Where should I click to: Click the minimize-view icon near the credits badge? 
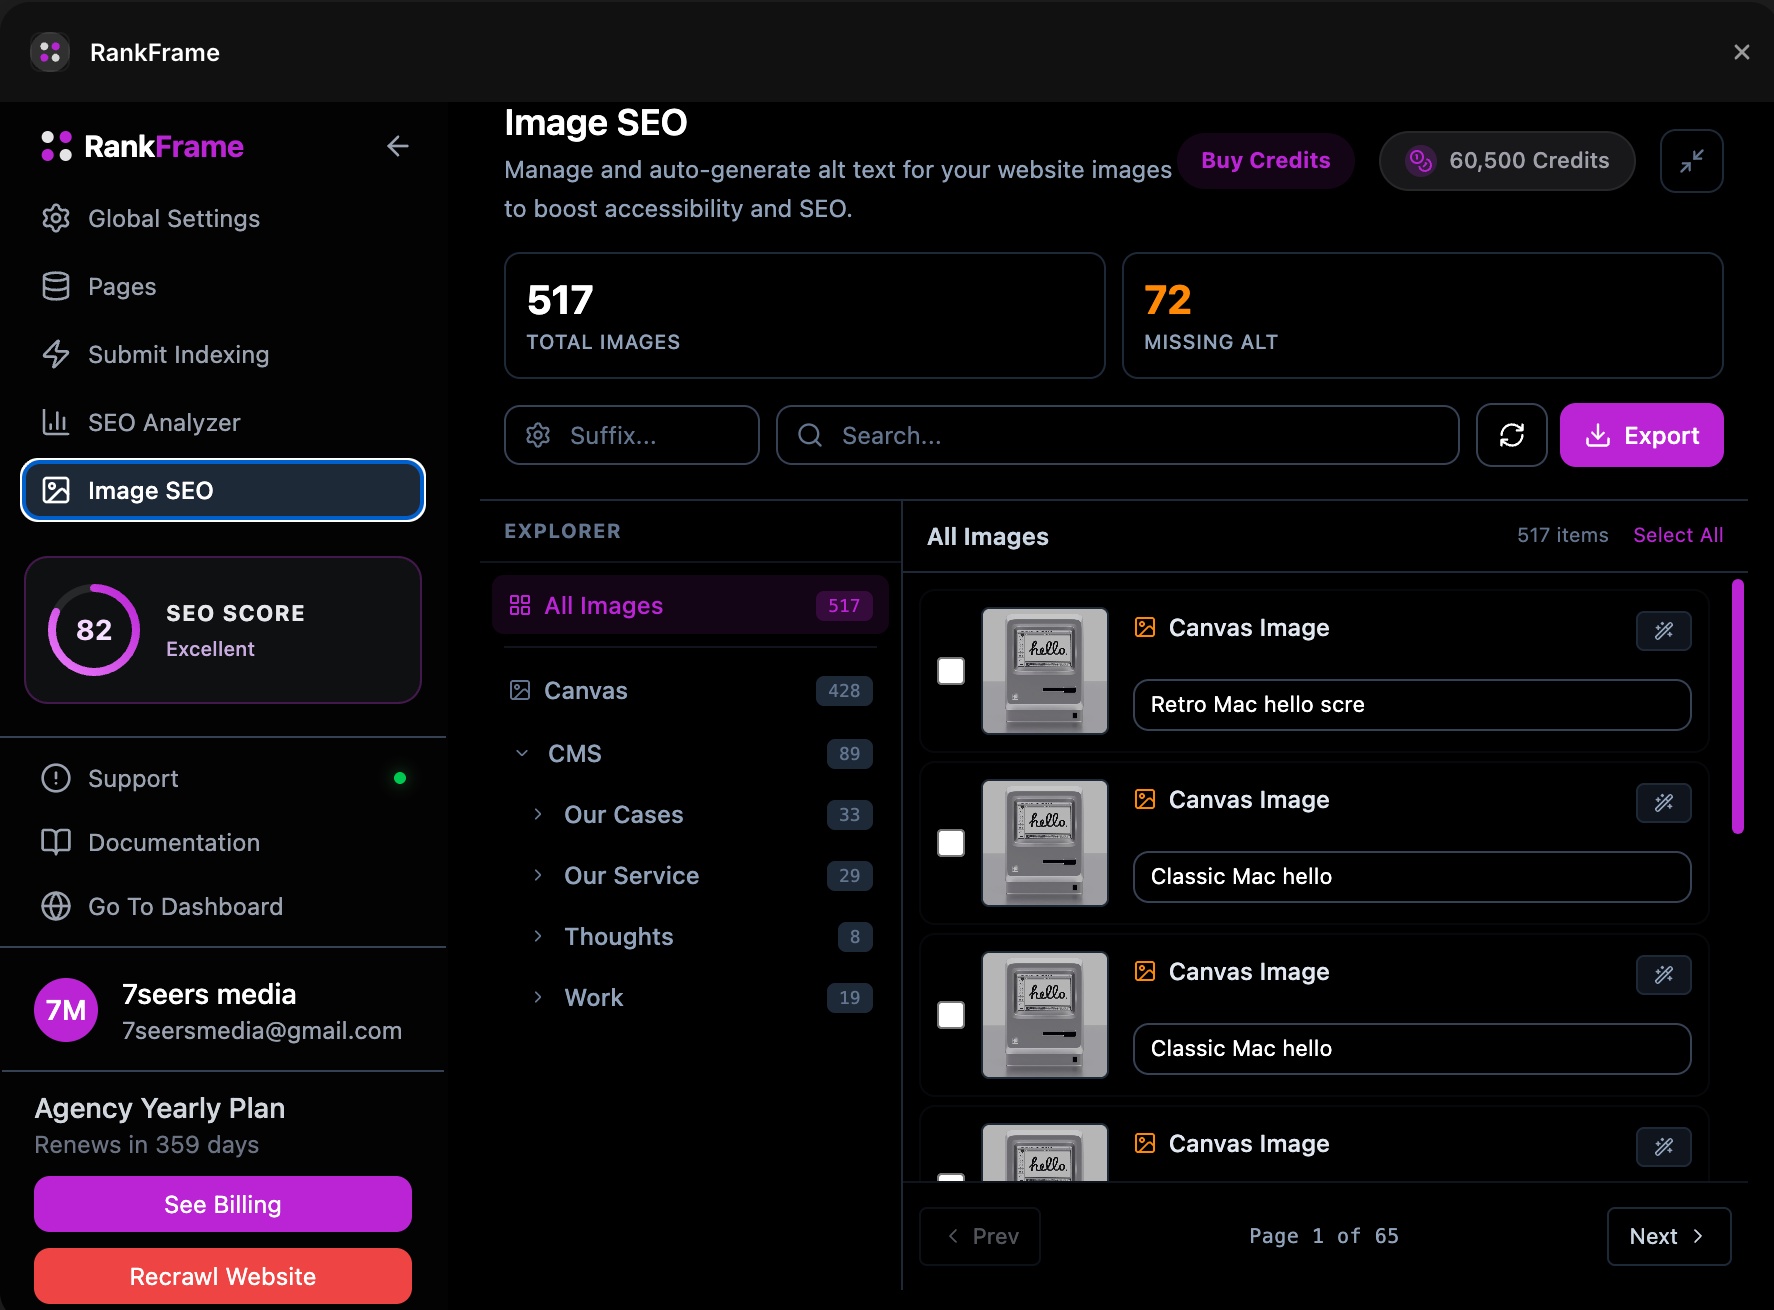1692,161
